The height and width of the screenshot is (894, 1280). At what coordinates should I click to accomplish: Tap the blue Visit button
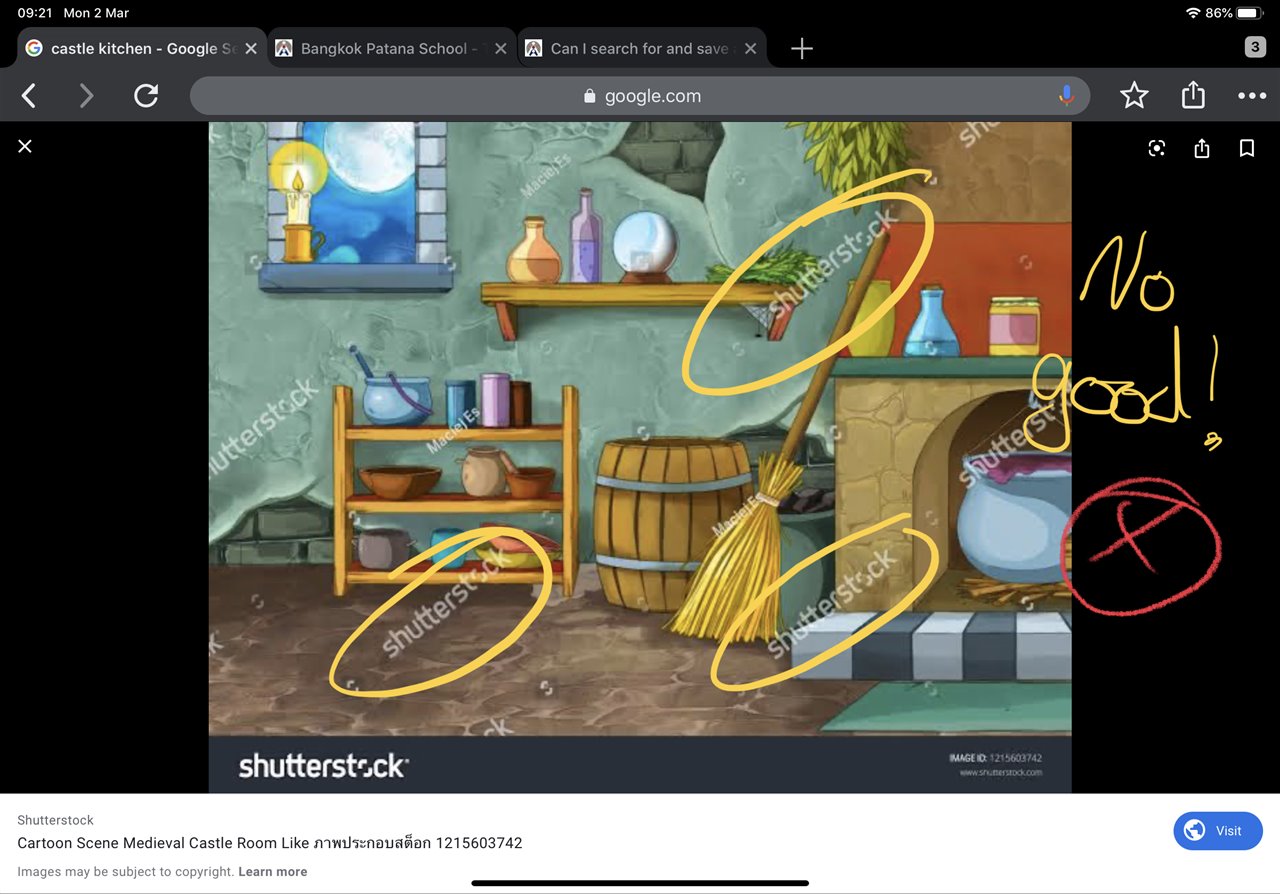(1218, 831)
